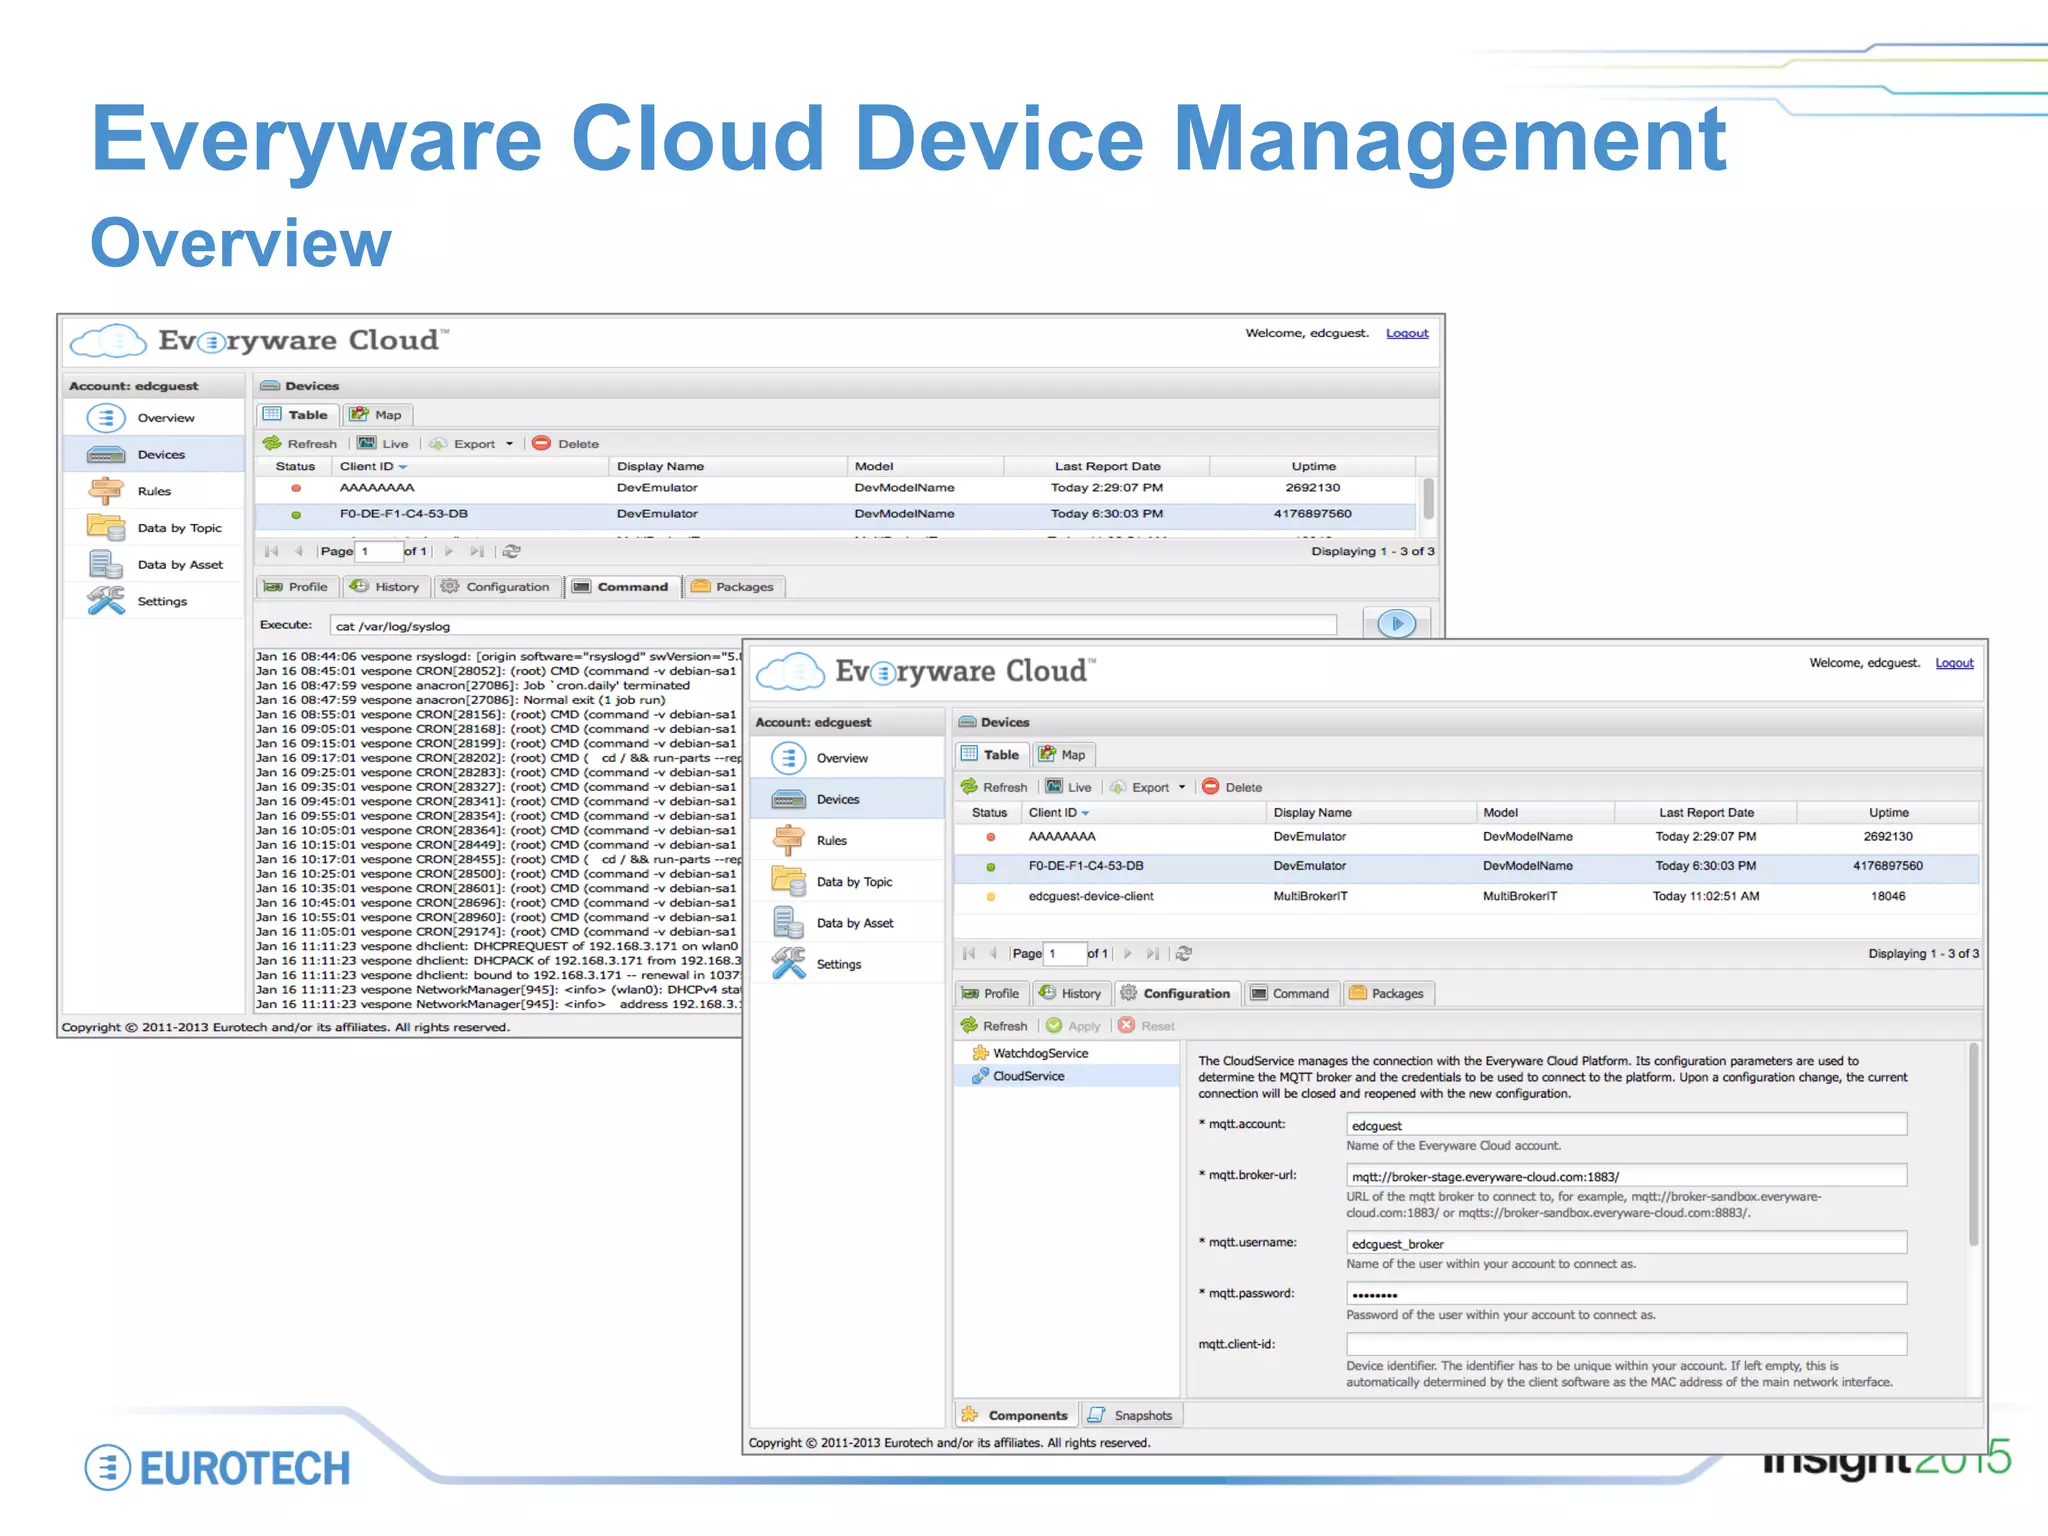Image resolution: width=2048 pixels, height=1536 pixels.
Task: Click page number field in front window pager
Action: tap(1064, 954)
